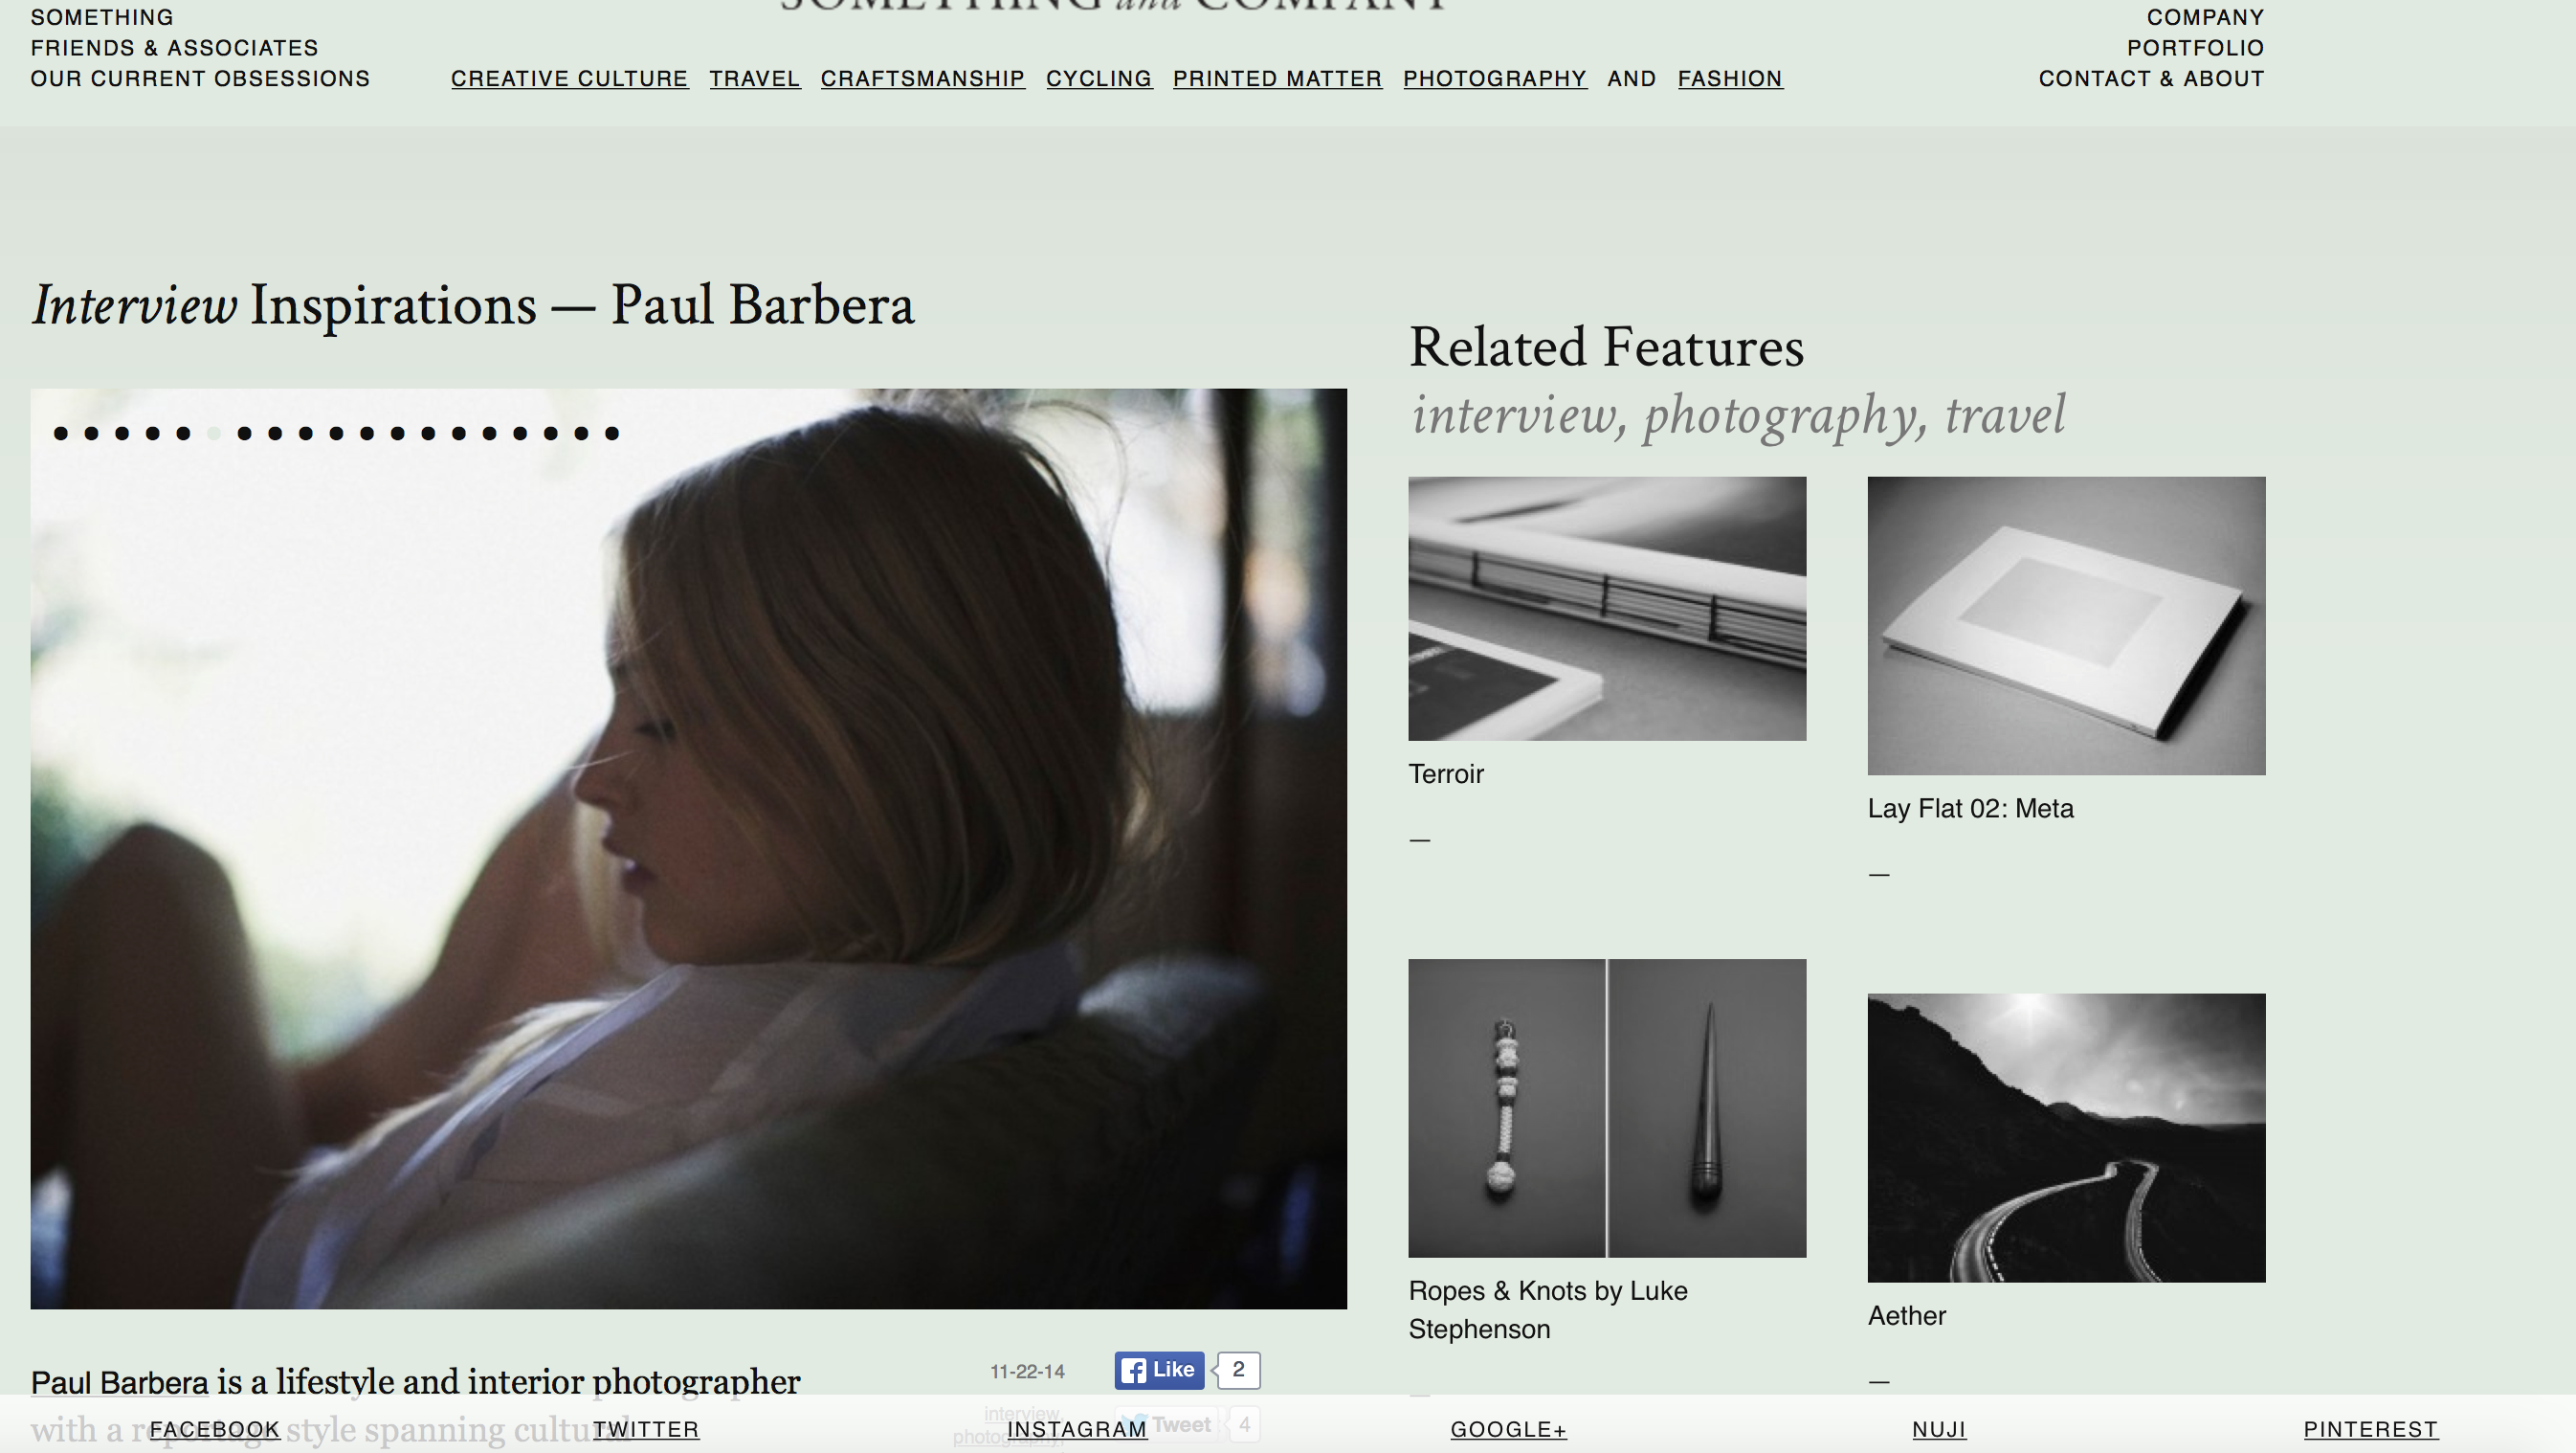Open OUR CURRENT OBSESSIONS link

click(200, 78)
